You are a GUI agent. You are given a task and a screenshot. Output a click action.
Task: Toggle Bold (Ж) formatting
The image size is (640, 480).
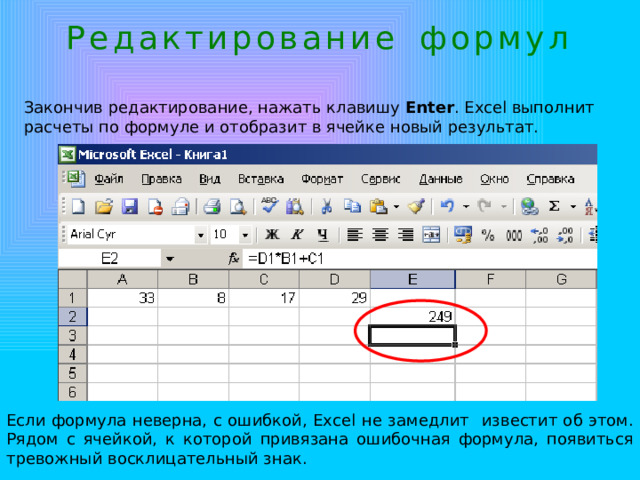[272, 235]
